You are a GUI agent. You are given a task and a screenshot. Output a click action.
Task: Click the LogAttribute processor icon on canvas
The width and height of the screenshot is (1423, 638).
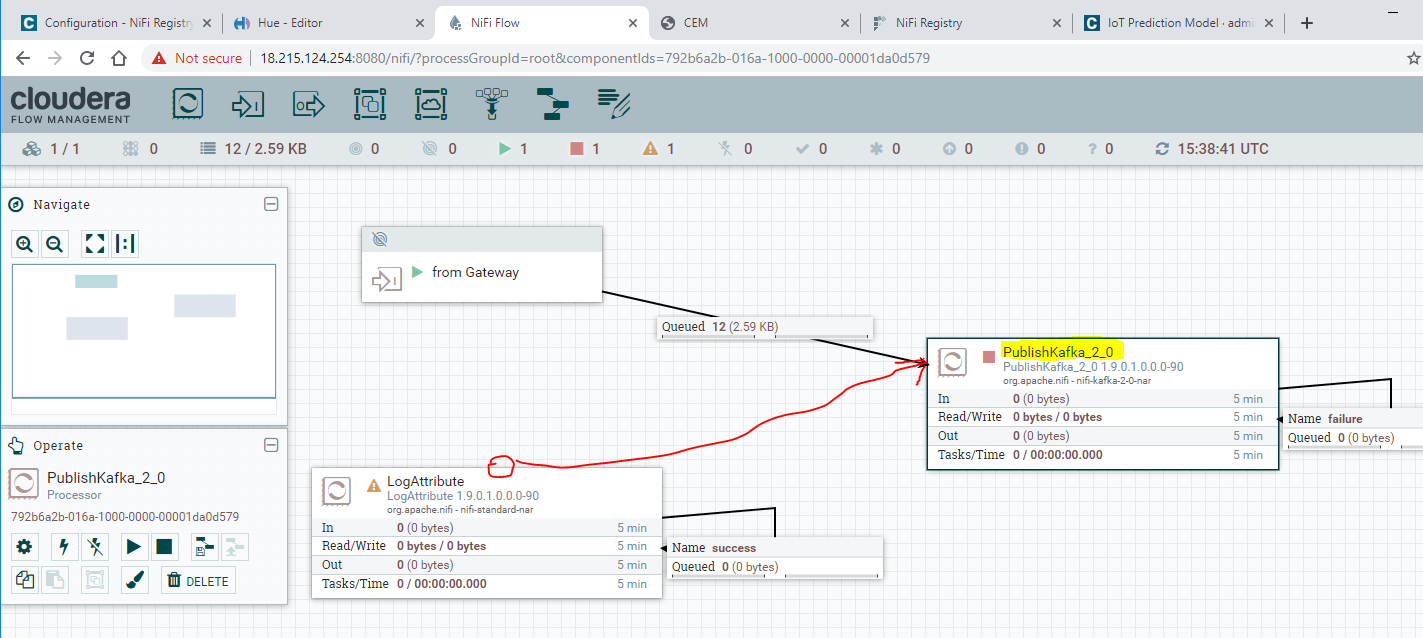tap(337, 491)
